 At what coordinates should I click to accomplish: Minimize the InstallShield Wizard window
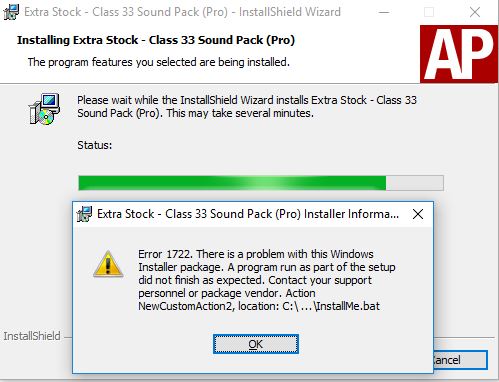tap(384, 12)
